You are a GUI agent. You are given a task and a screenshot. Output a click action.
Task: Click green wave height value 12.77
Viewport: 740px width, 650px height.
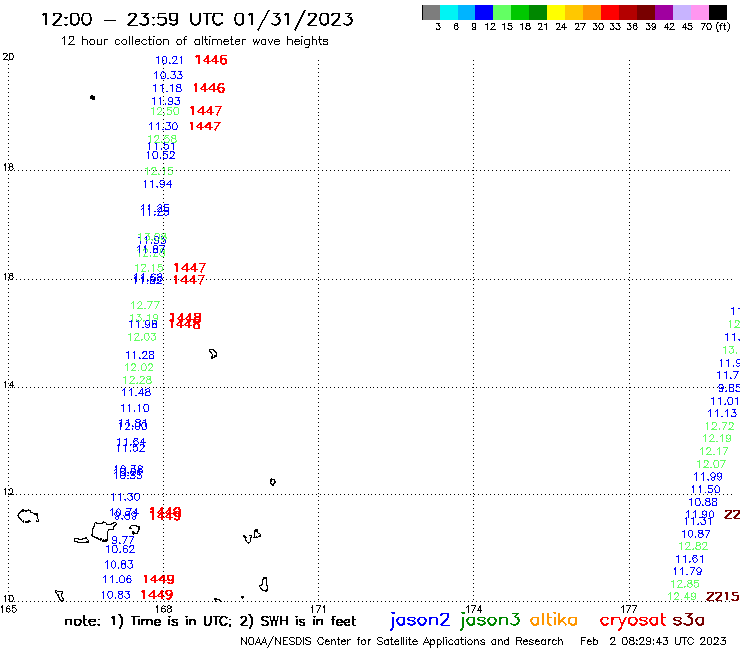coord(145,305)
